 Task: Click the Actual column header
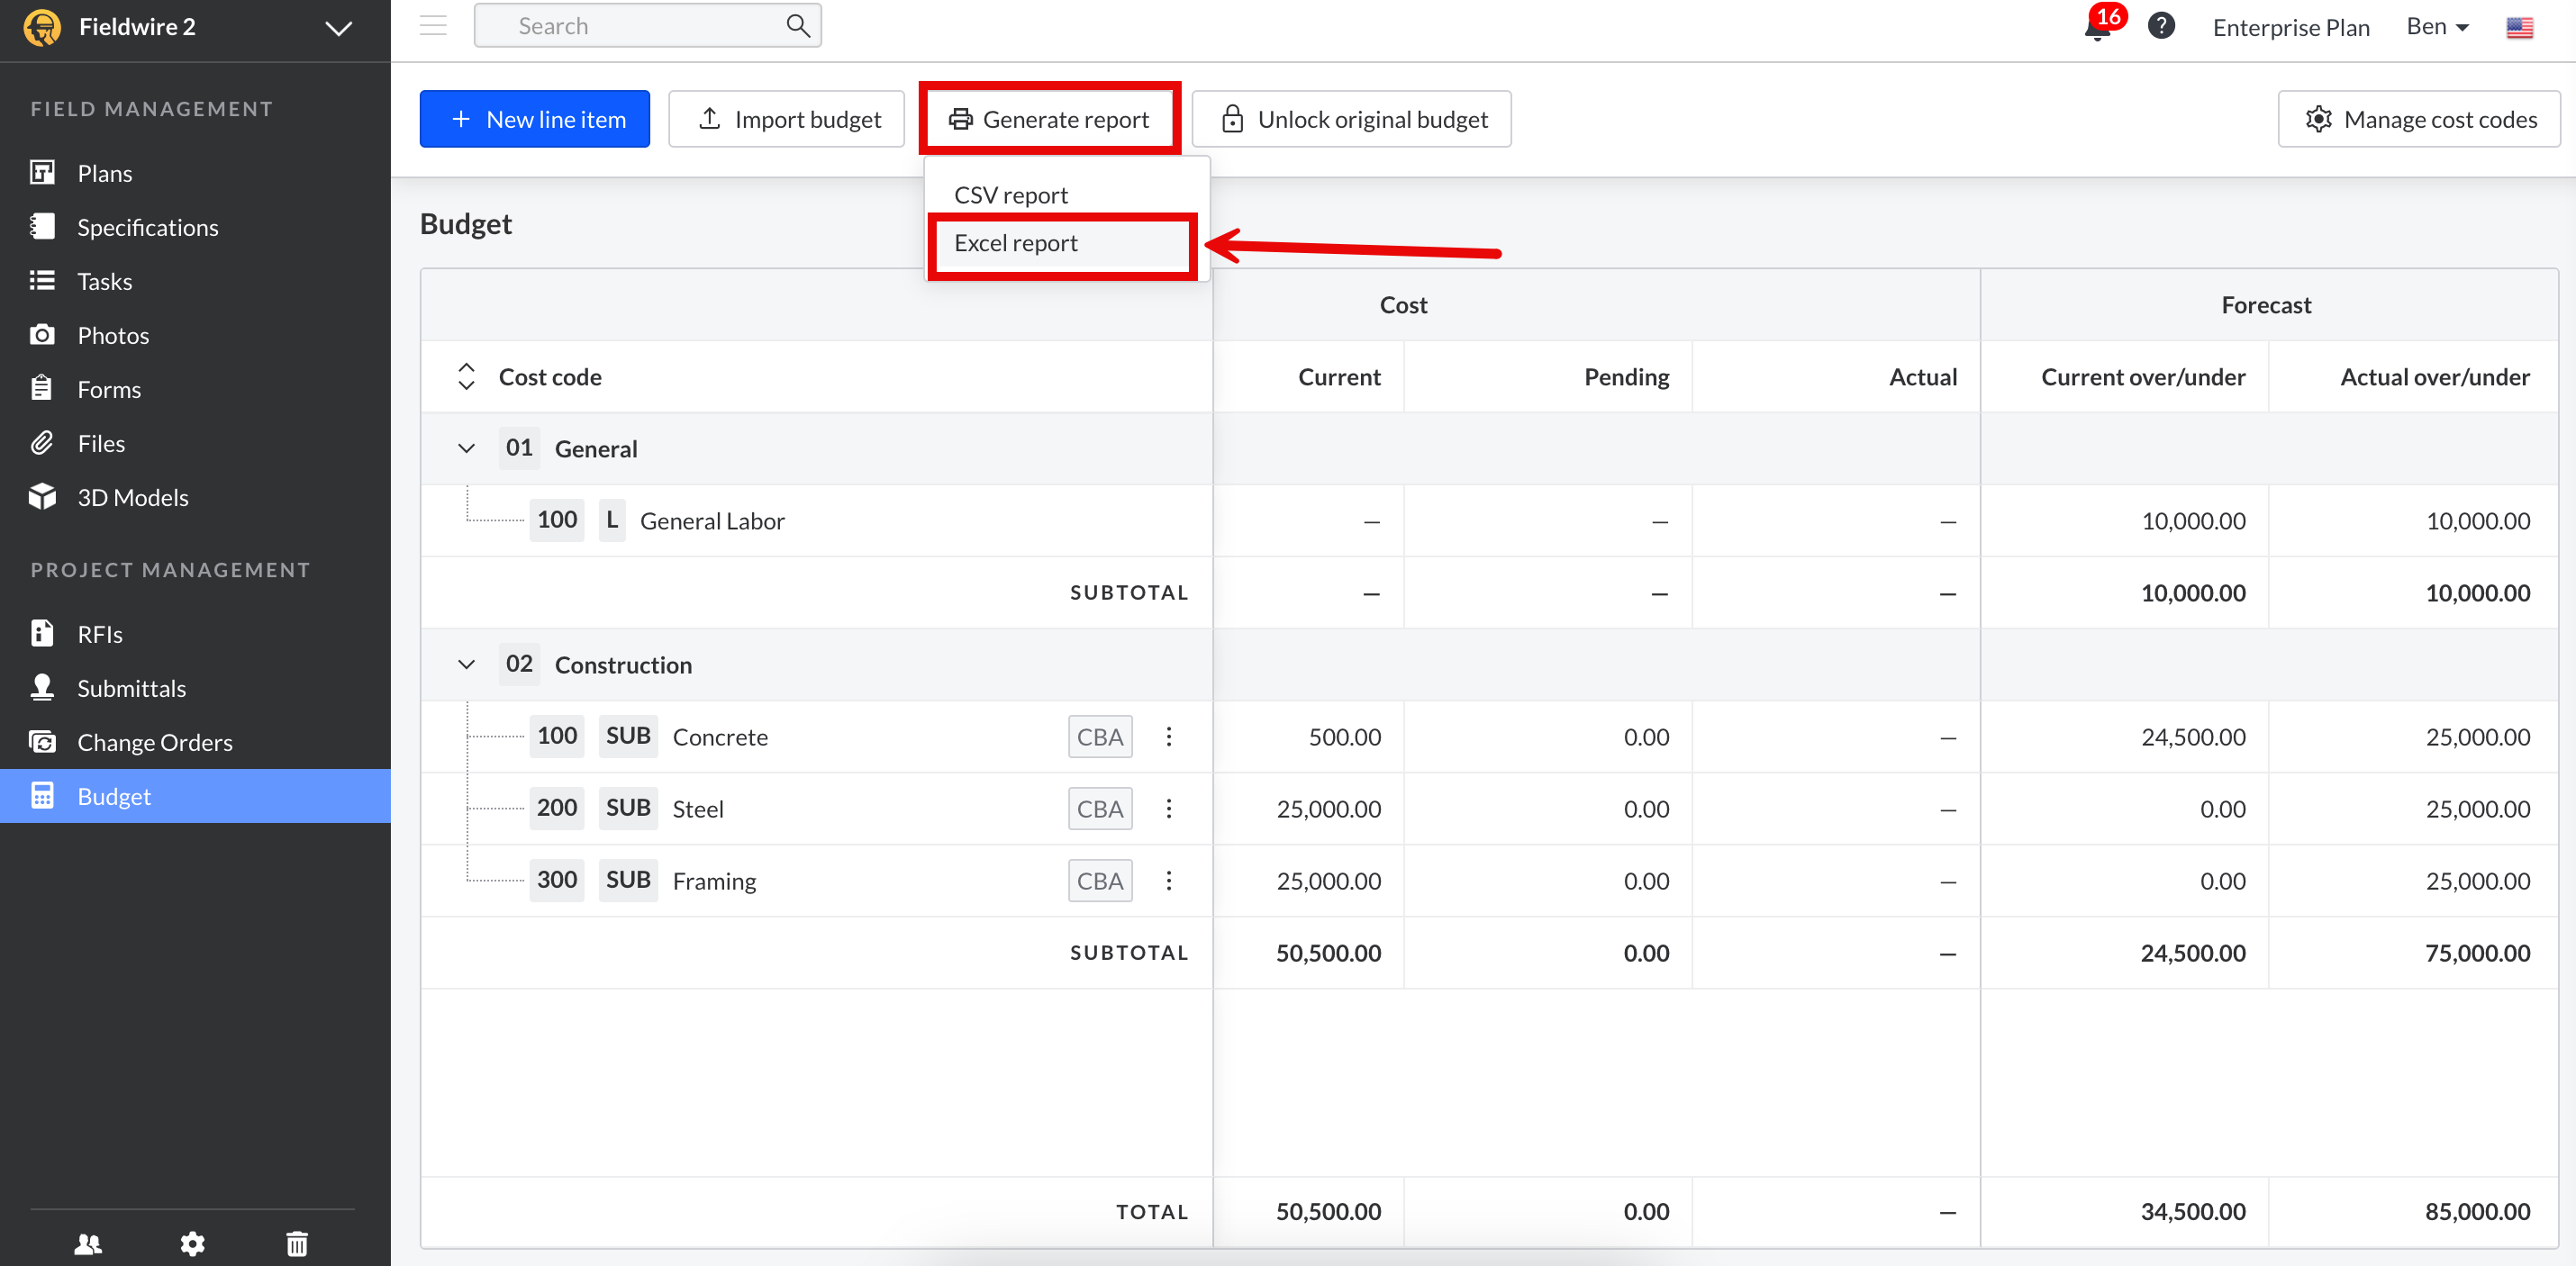click(1922, 377)
